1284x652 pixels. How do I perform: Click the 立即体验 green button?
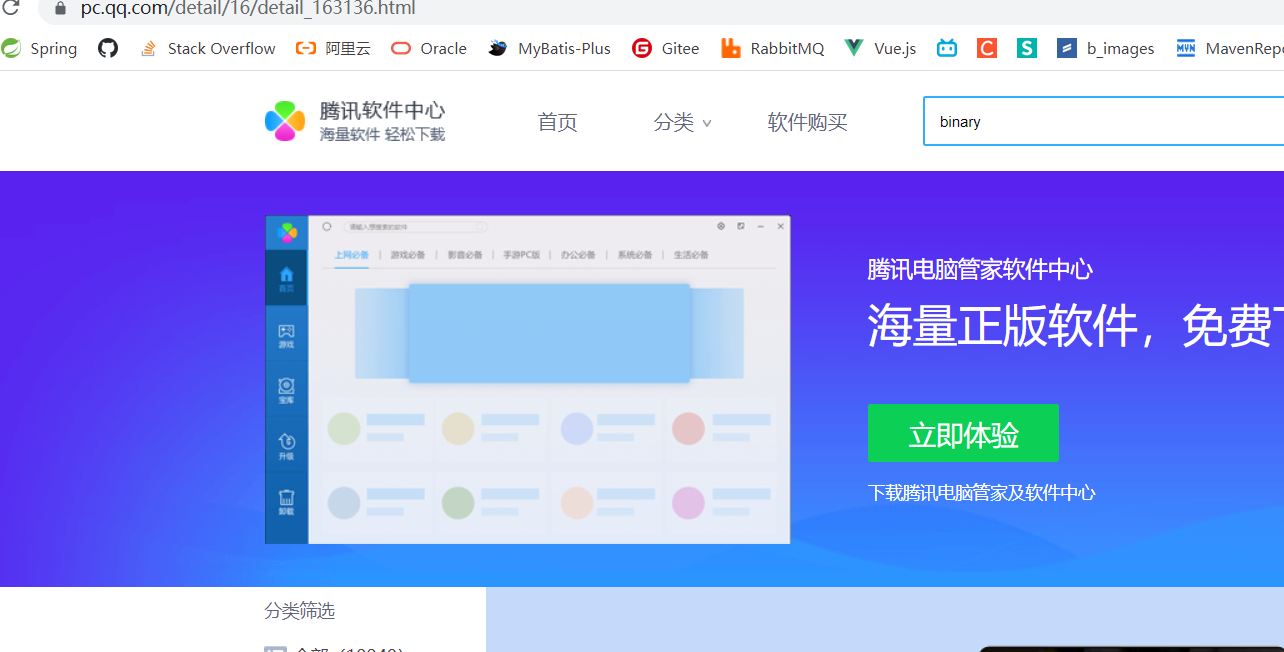tap(962, 433)
